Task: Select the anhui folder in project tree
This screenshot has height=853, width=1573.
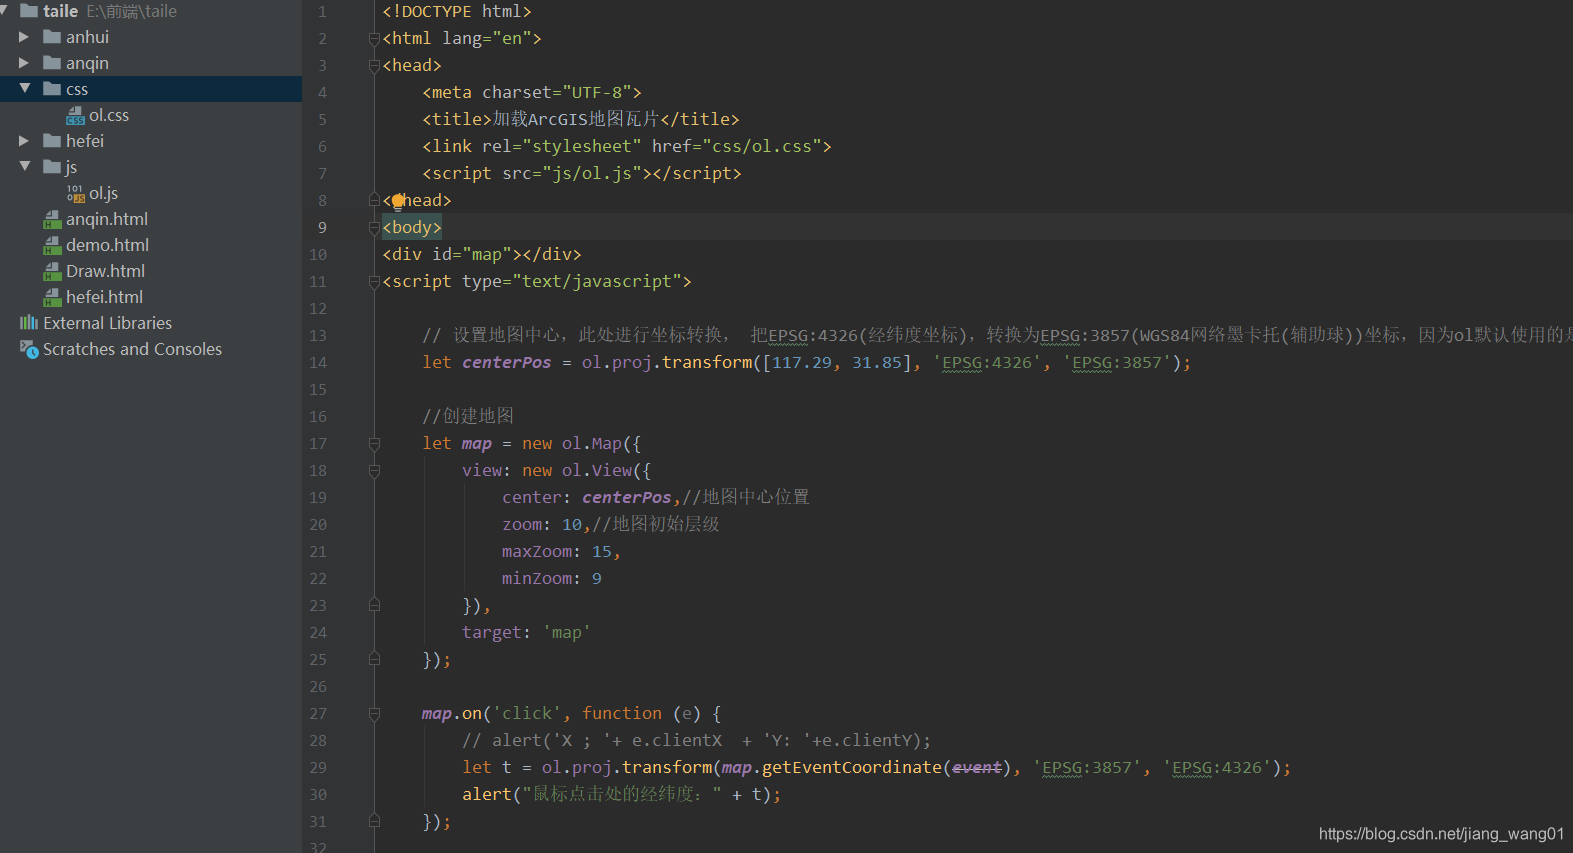Action: pyautogui.click(x=87, y=37)
